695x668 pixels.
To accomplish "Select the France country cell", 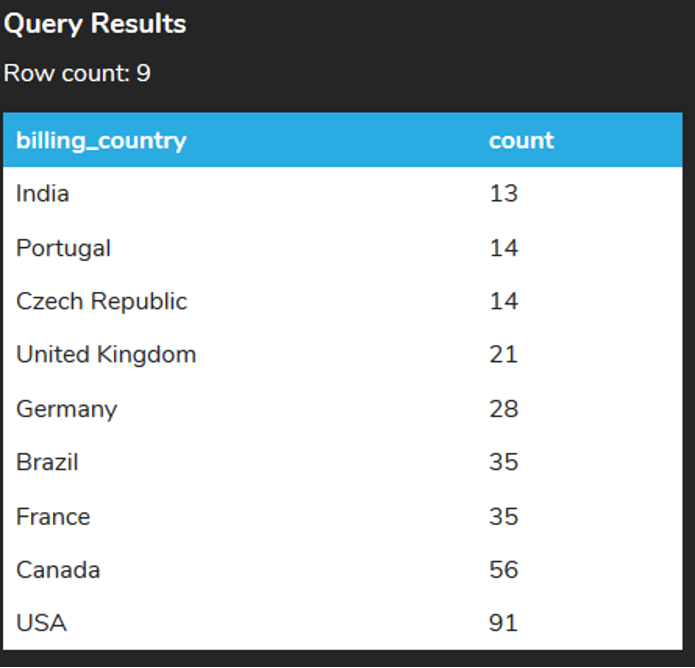I will pos(53,516).
